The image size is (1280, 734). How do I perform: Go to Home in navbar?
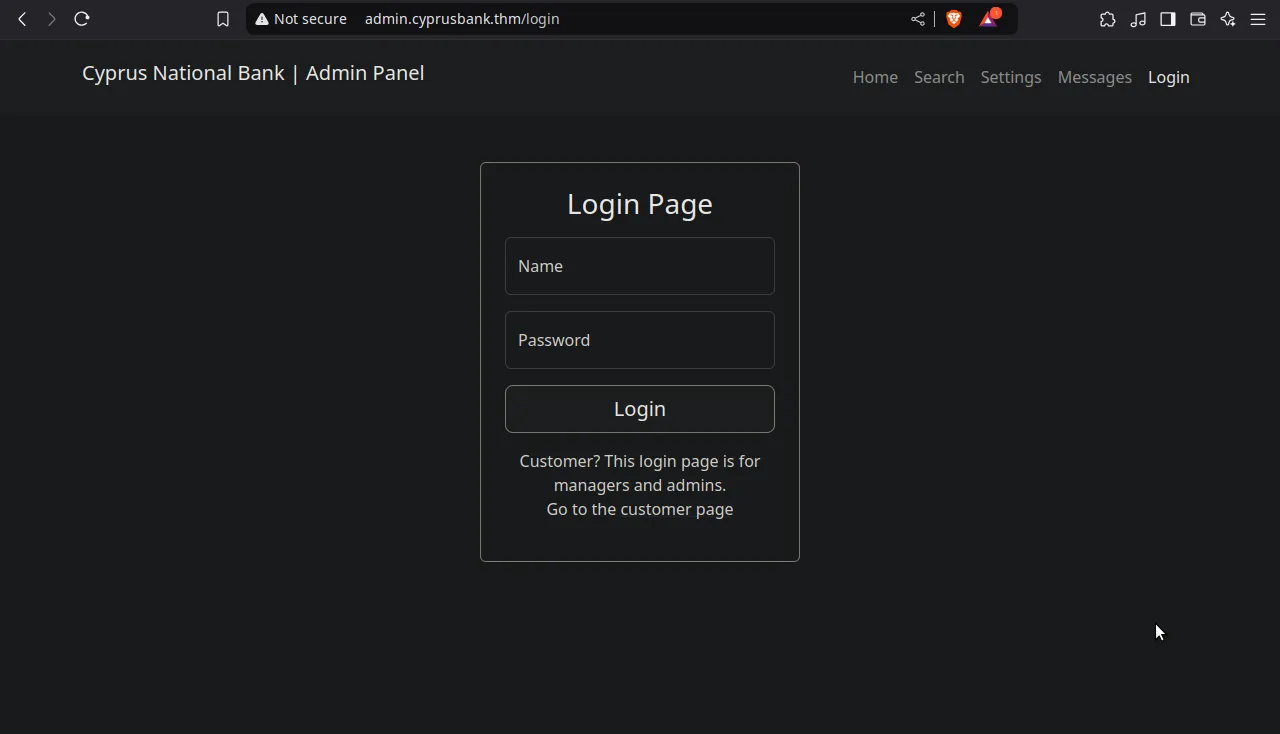tap(875, 77)
